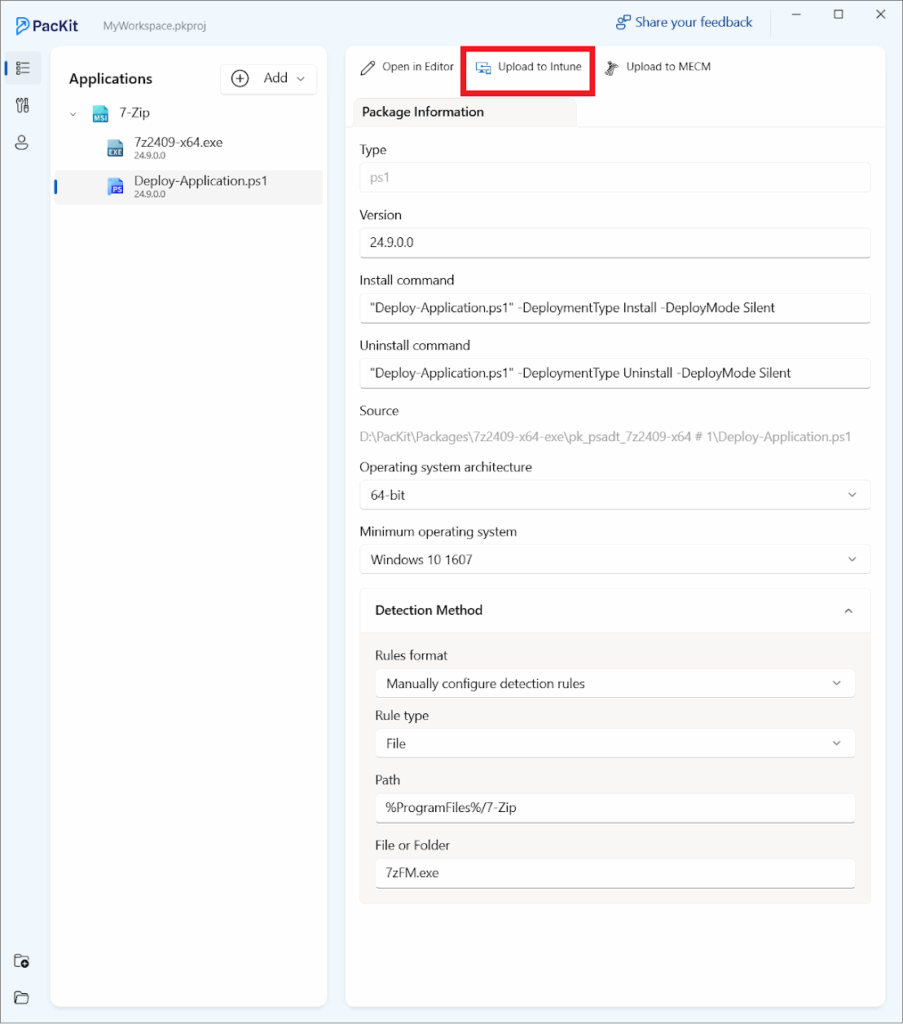Viewport: 903px width, 1024px height.
Task: Select 7z2409-x64.exe in the tree
Action: [178, 143]
